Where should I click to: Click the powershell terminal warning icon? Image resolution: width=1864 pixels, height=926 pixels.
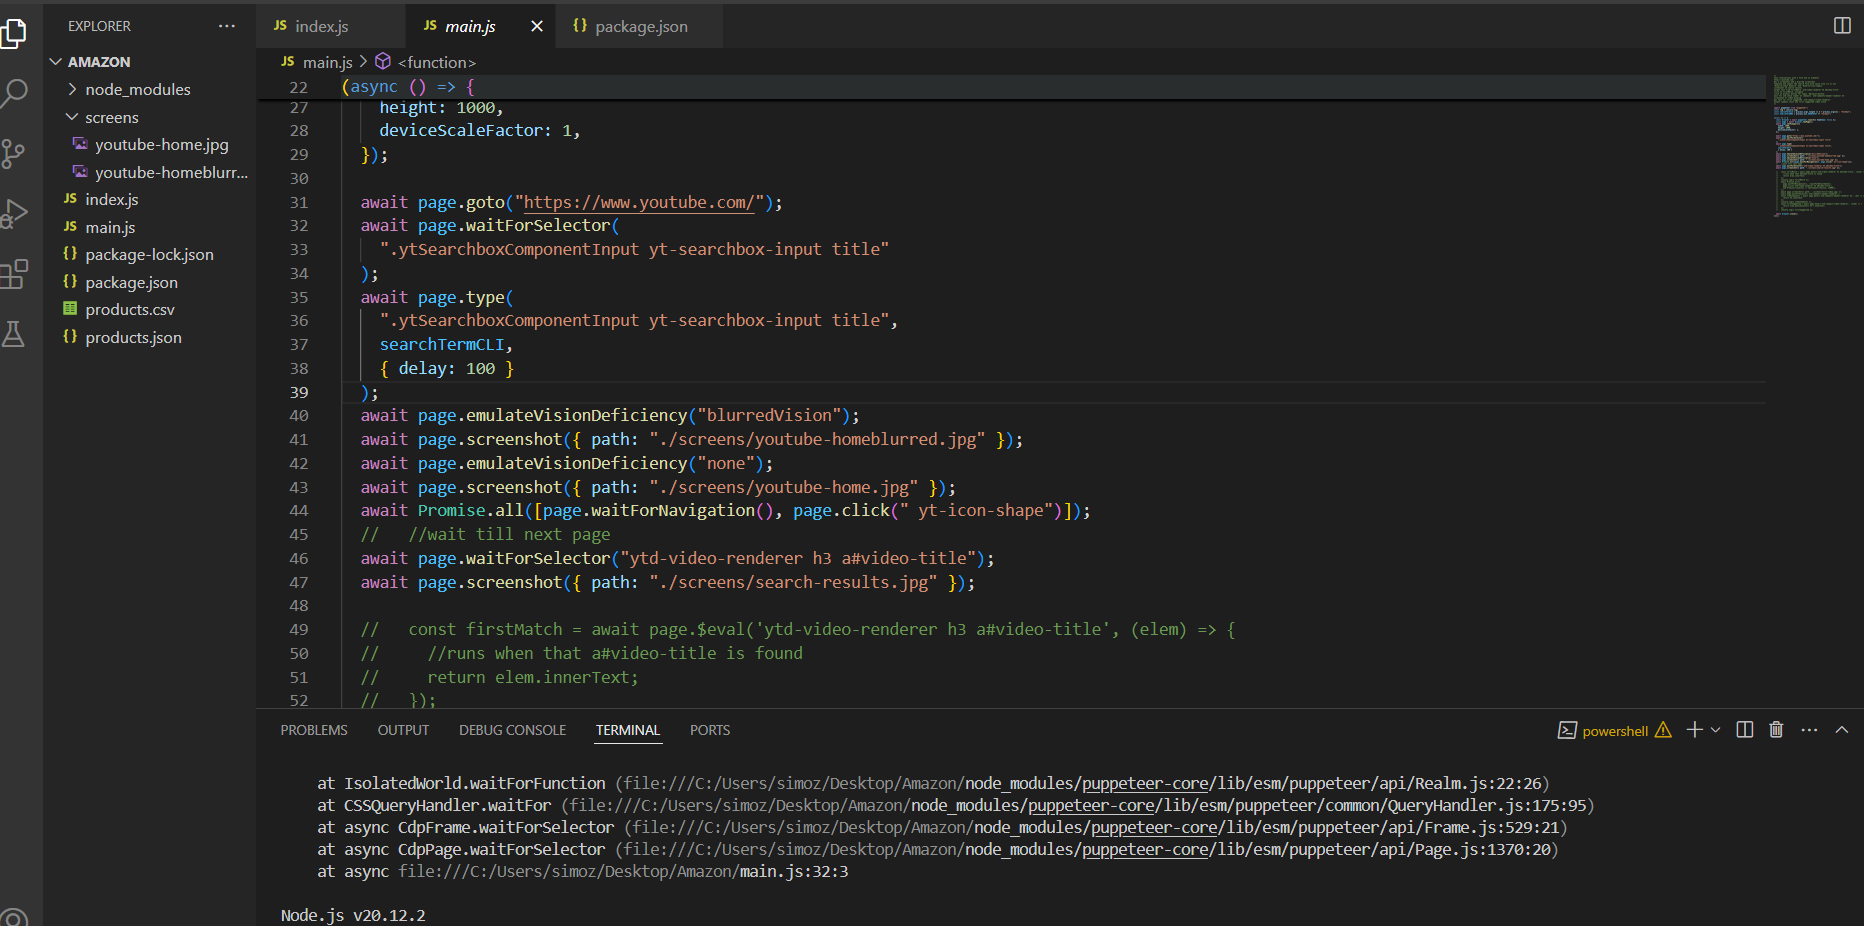pos(1663,730)
